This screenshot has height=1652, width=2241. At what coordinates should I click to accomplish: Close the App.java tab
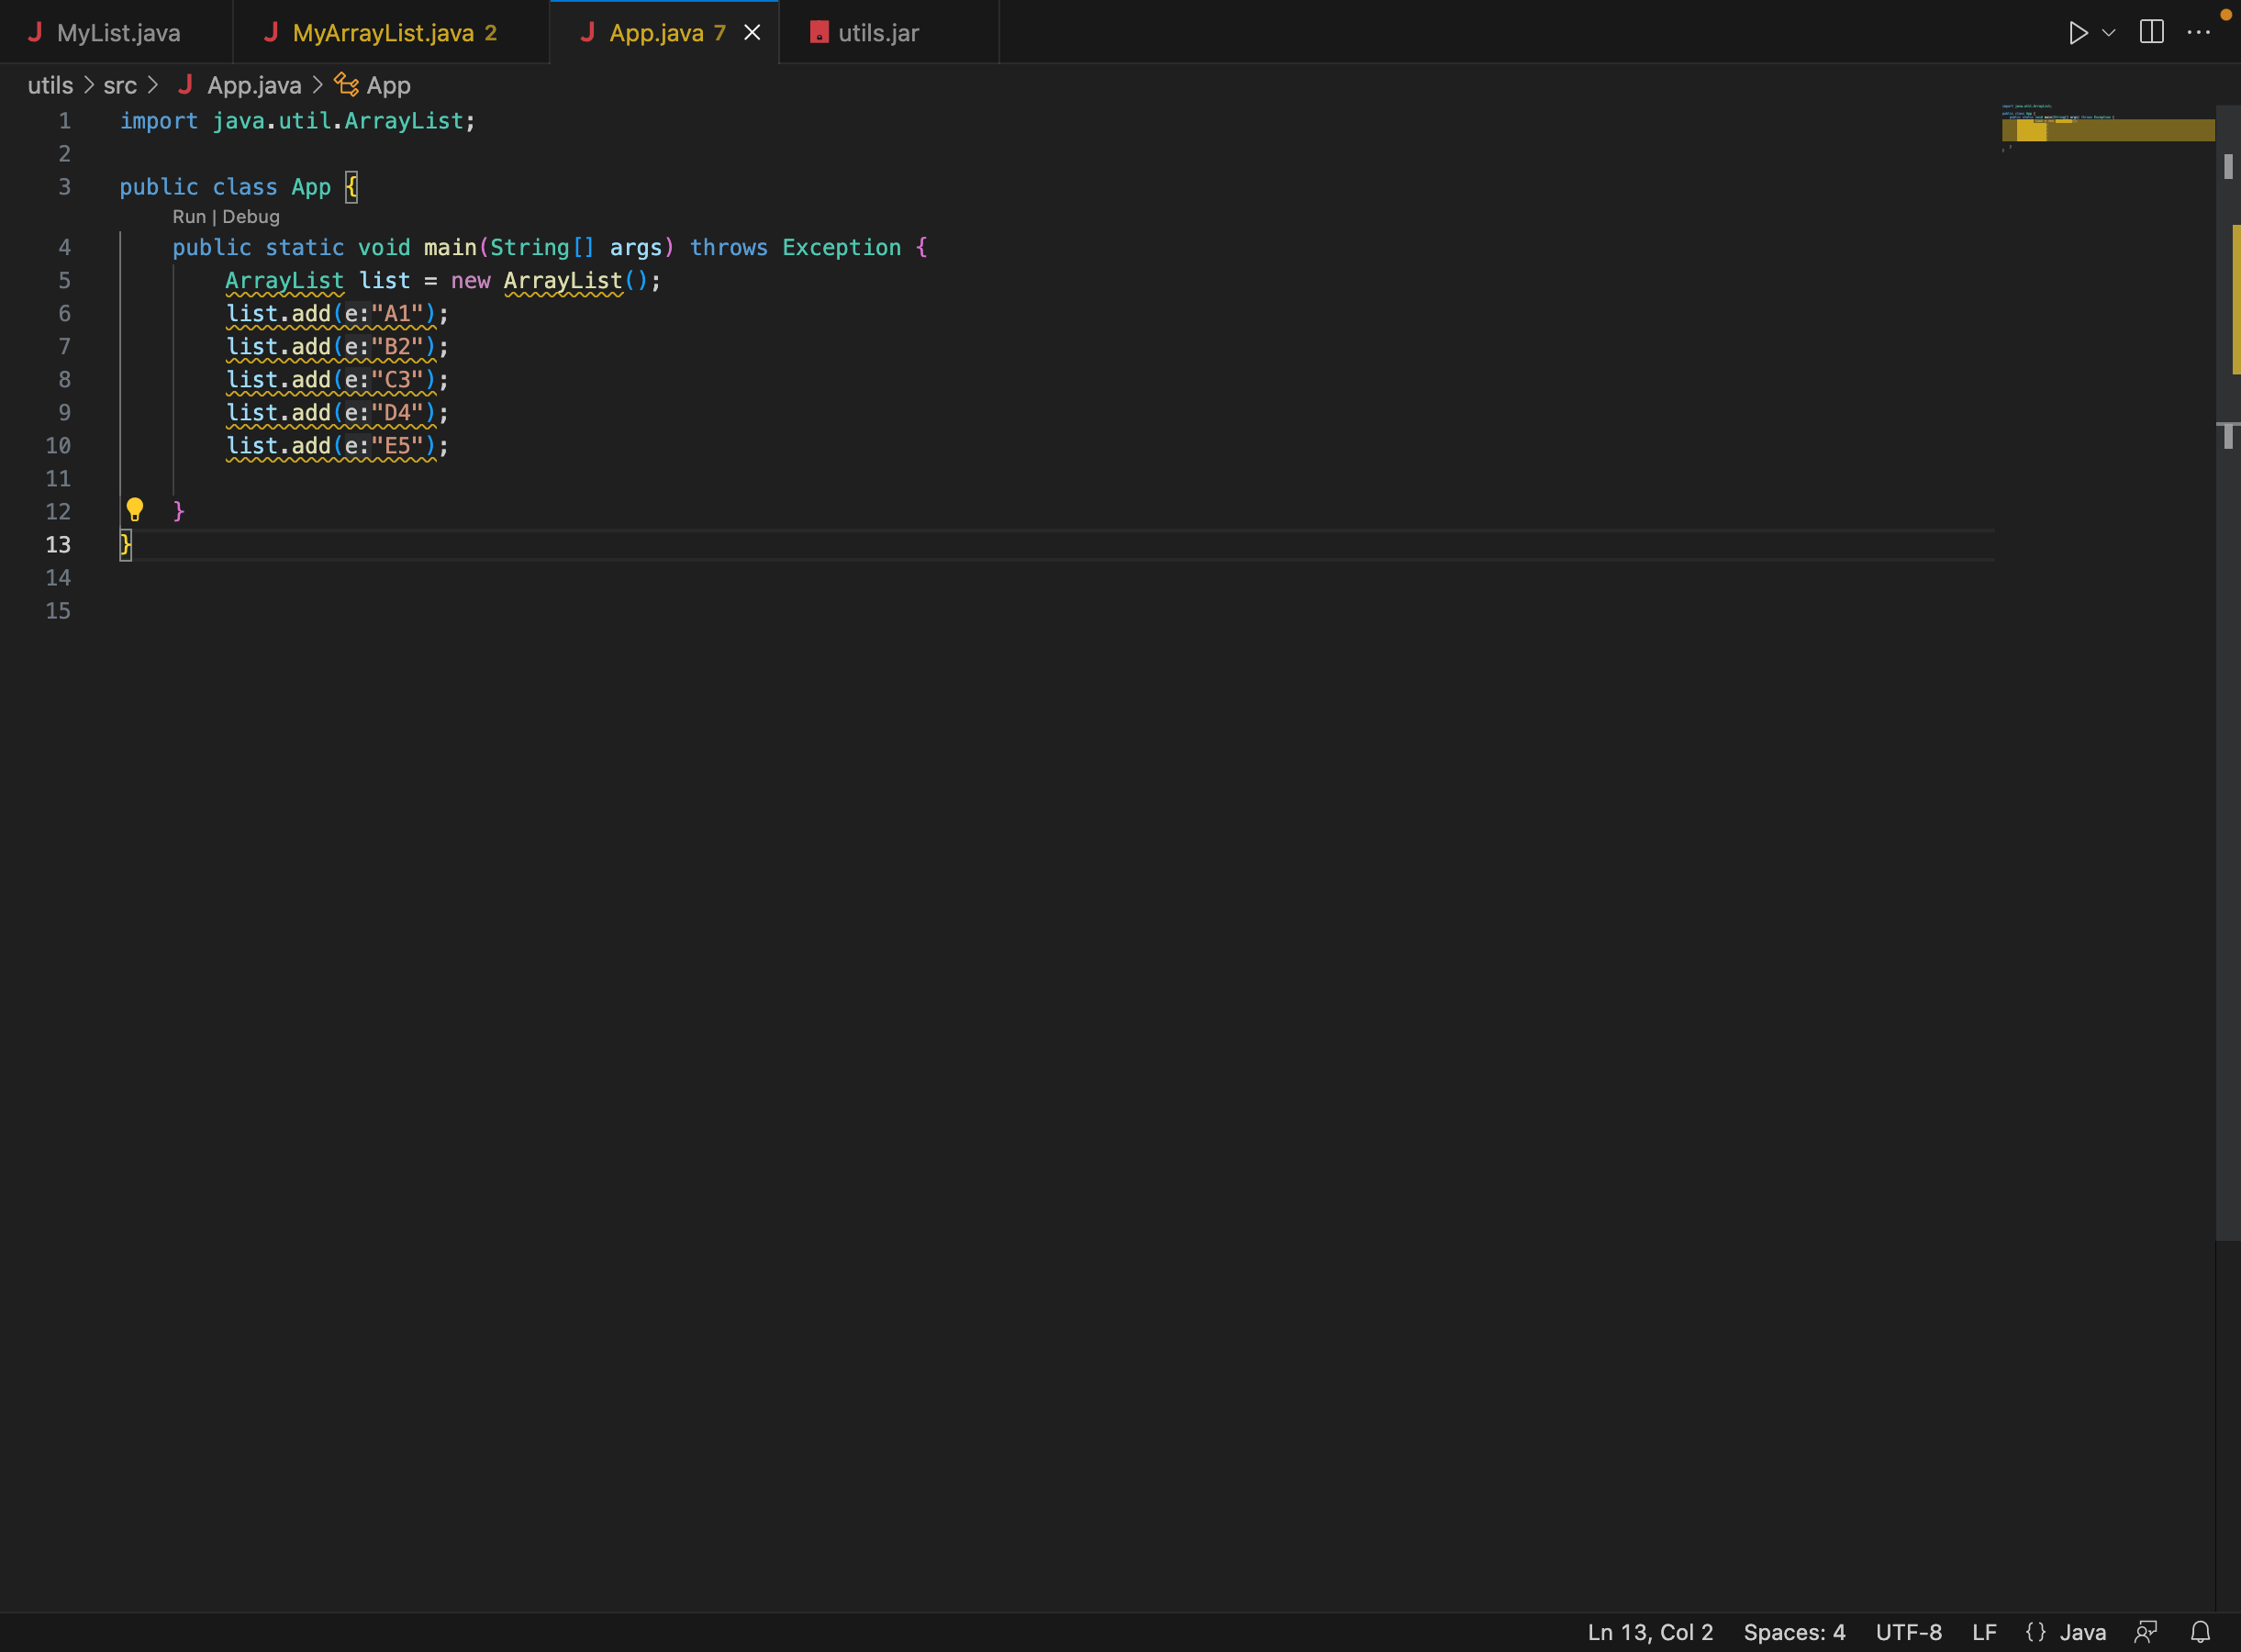752,33
